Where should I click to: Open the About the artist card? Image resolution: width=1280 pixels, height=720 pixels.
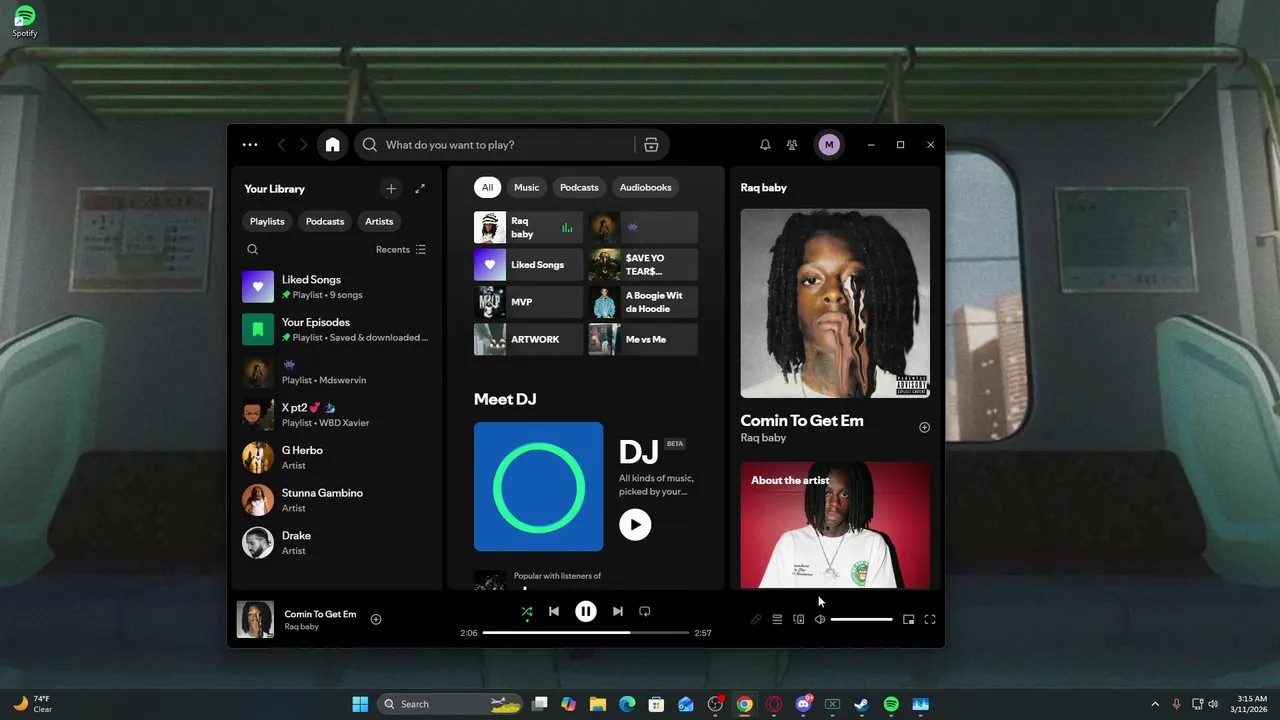point(835,525)
